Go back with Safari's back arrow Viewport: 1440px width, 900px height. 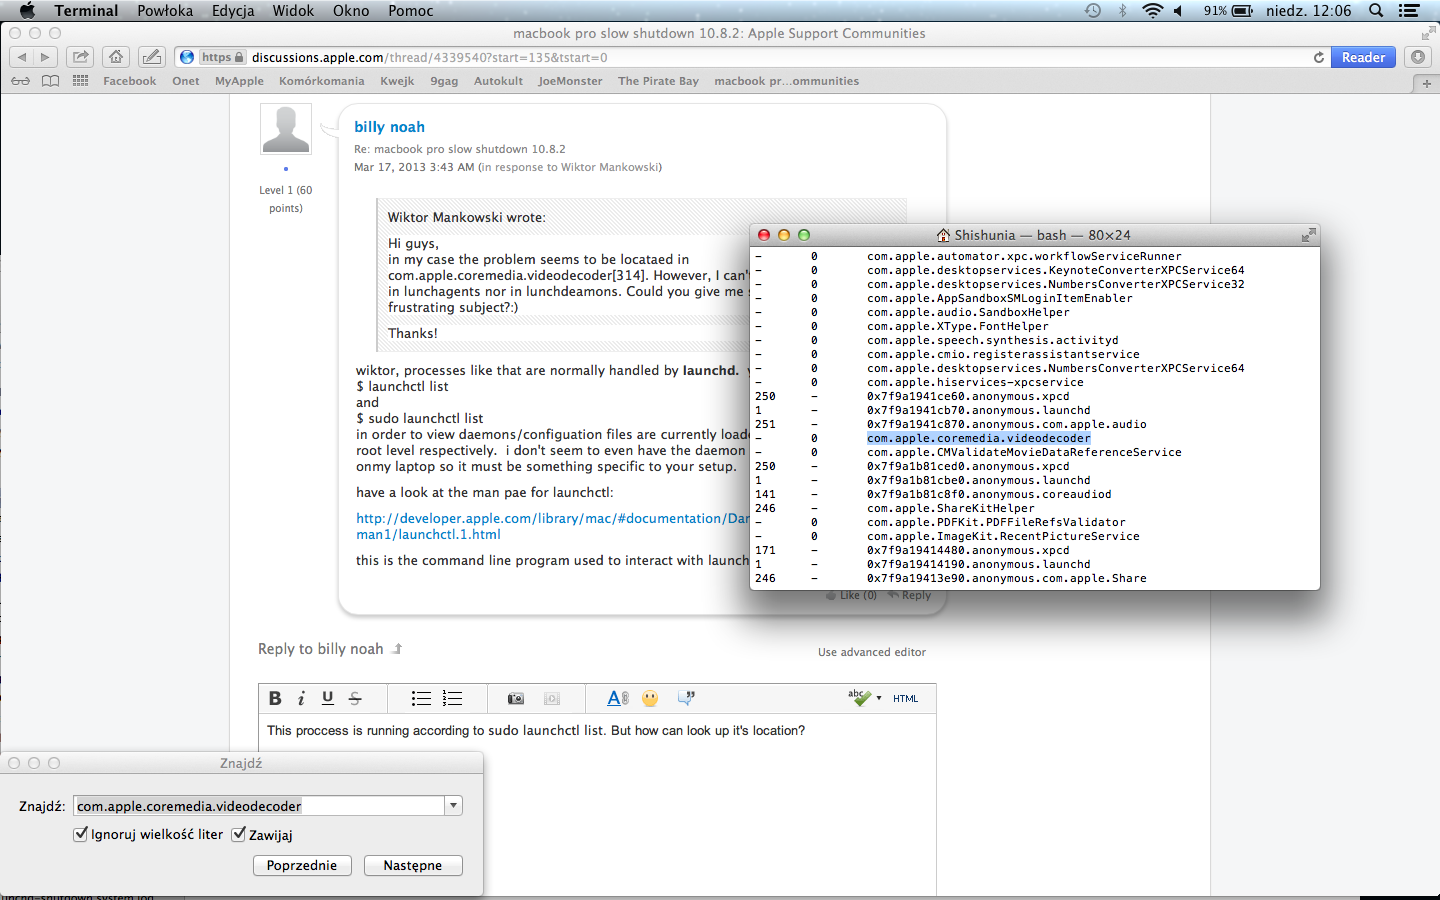coord(21,57)
